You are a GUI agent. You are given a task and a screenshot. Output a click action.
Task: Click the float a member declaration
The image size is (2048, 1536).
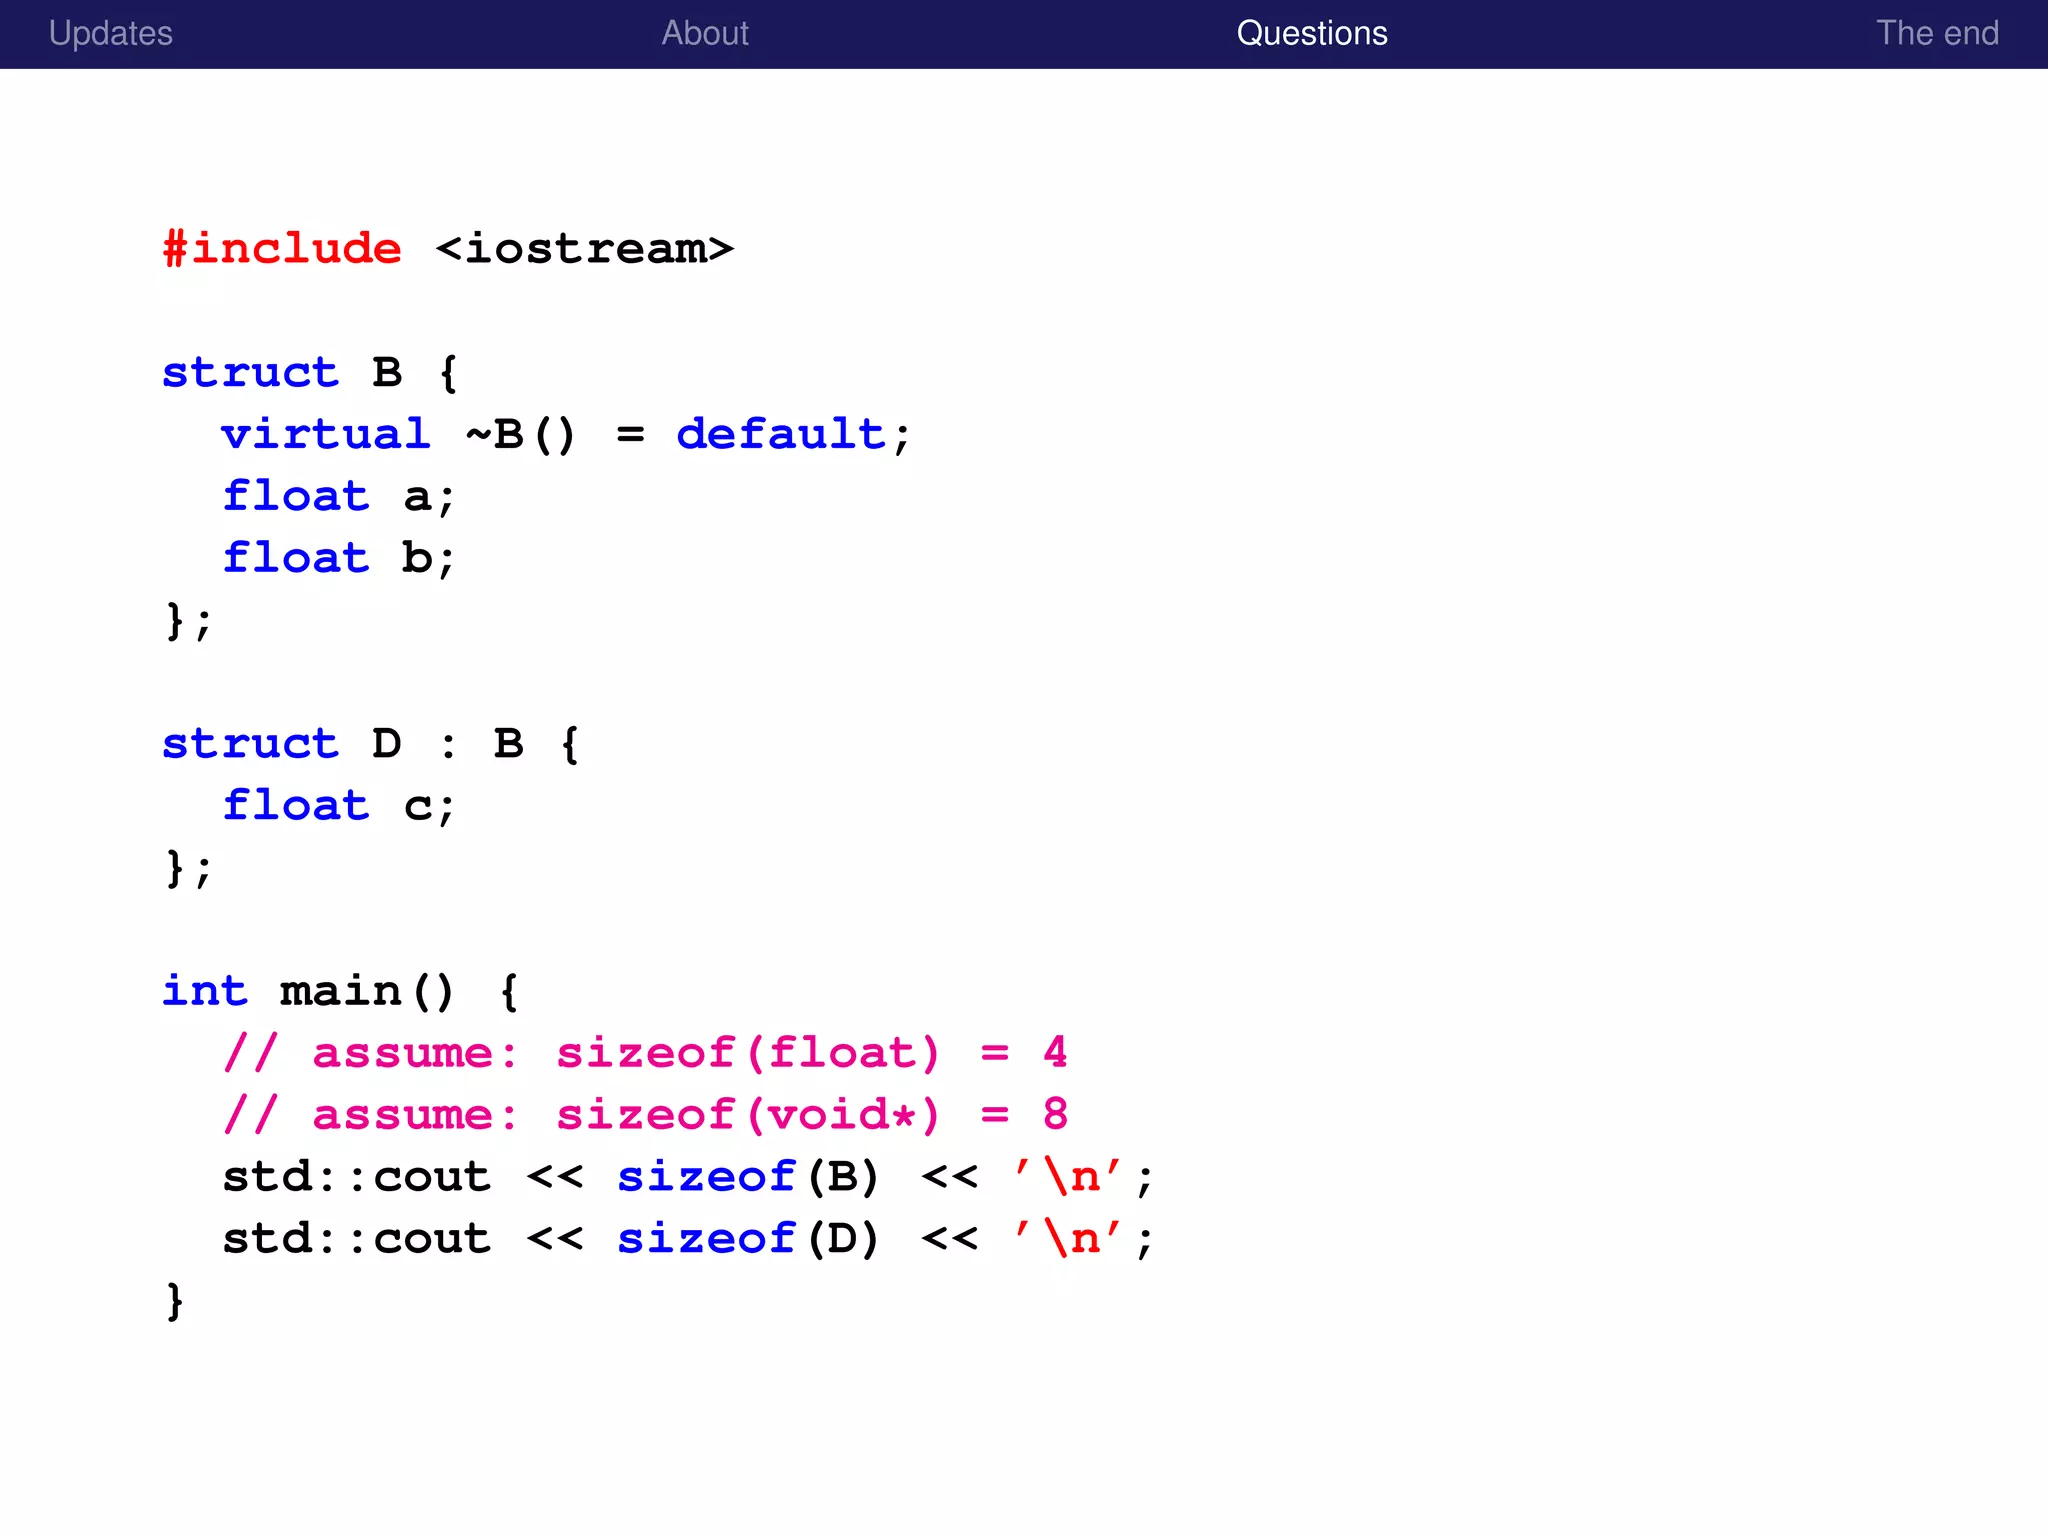pos(338,496)
